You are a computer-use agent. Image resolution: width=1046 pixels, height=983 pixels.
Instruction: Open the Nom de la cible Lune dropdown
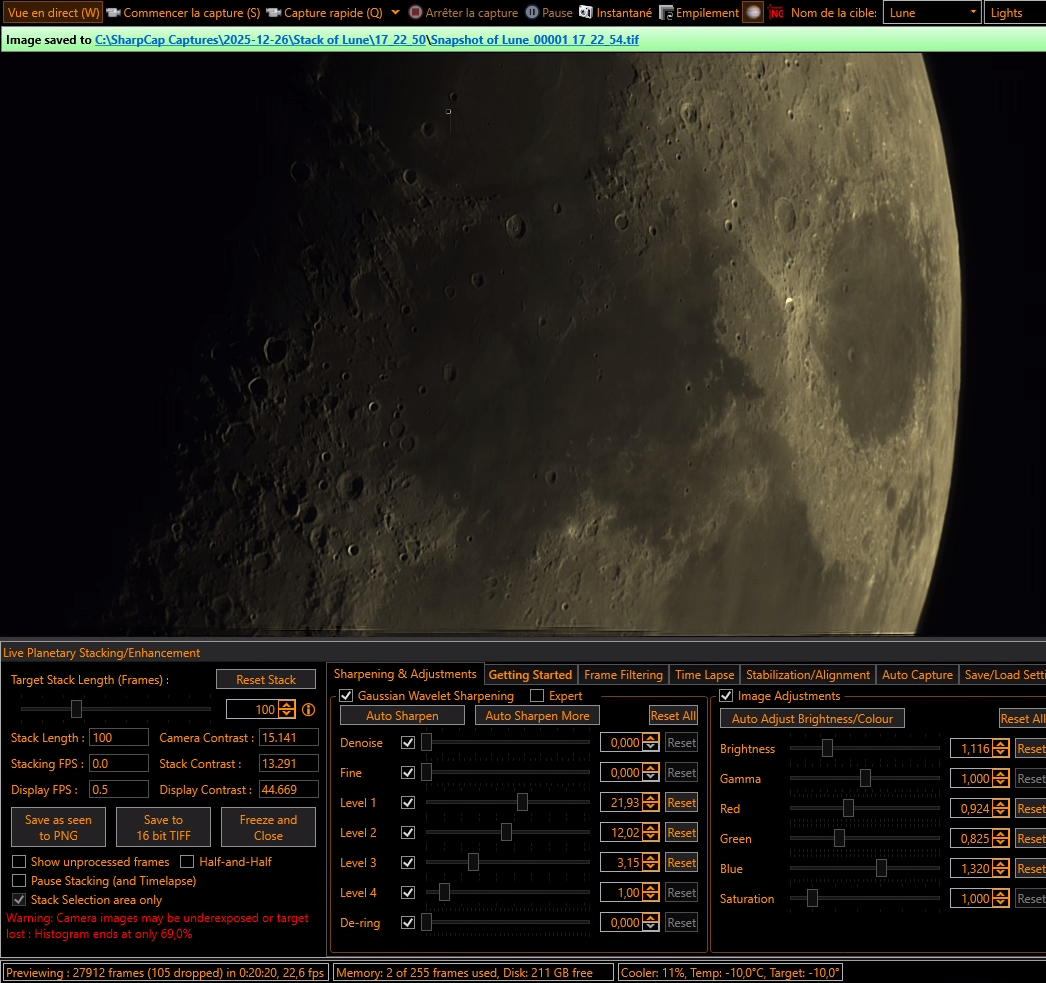pyautogui.click(x=931, y=13)
